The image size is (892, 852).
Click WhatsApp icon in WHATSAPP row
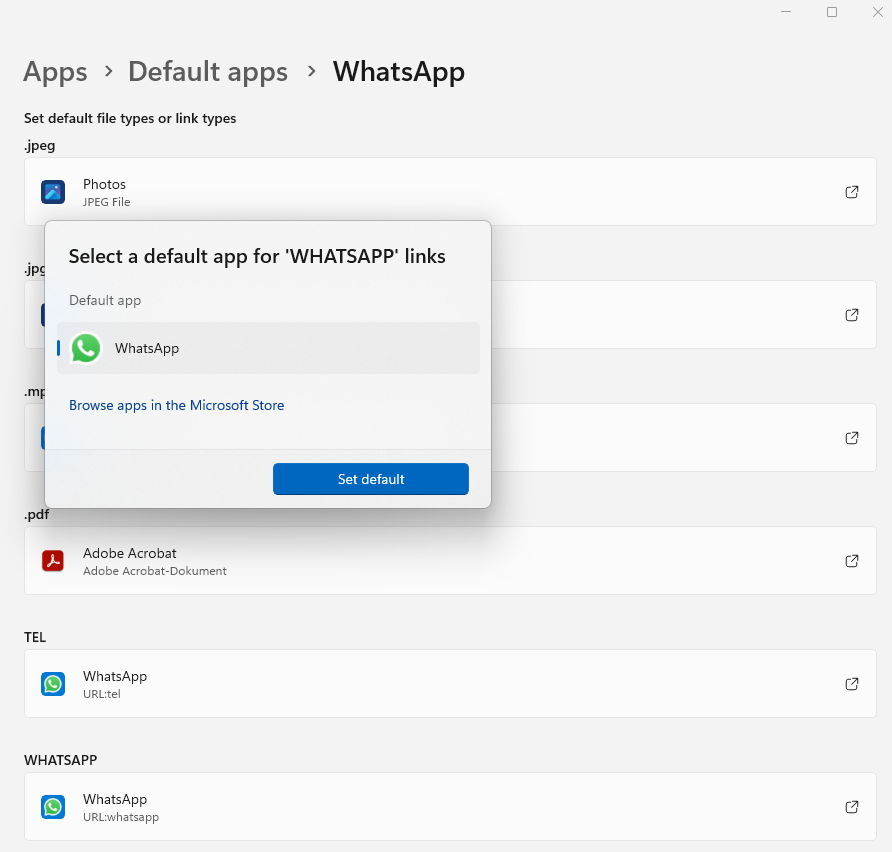(x=53, y=806)
